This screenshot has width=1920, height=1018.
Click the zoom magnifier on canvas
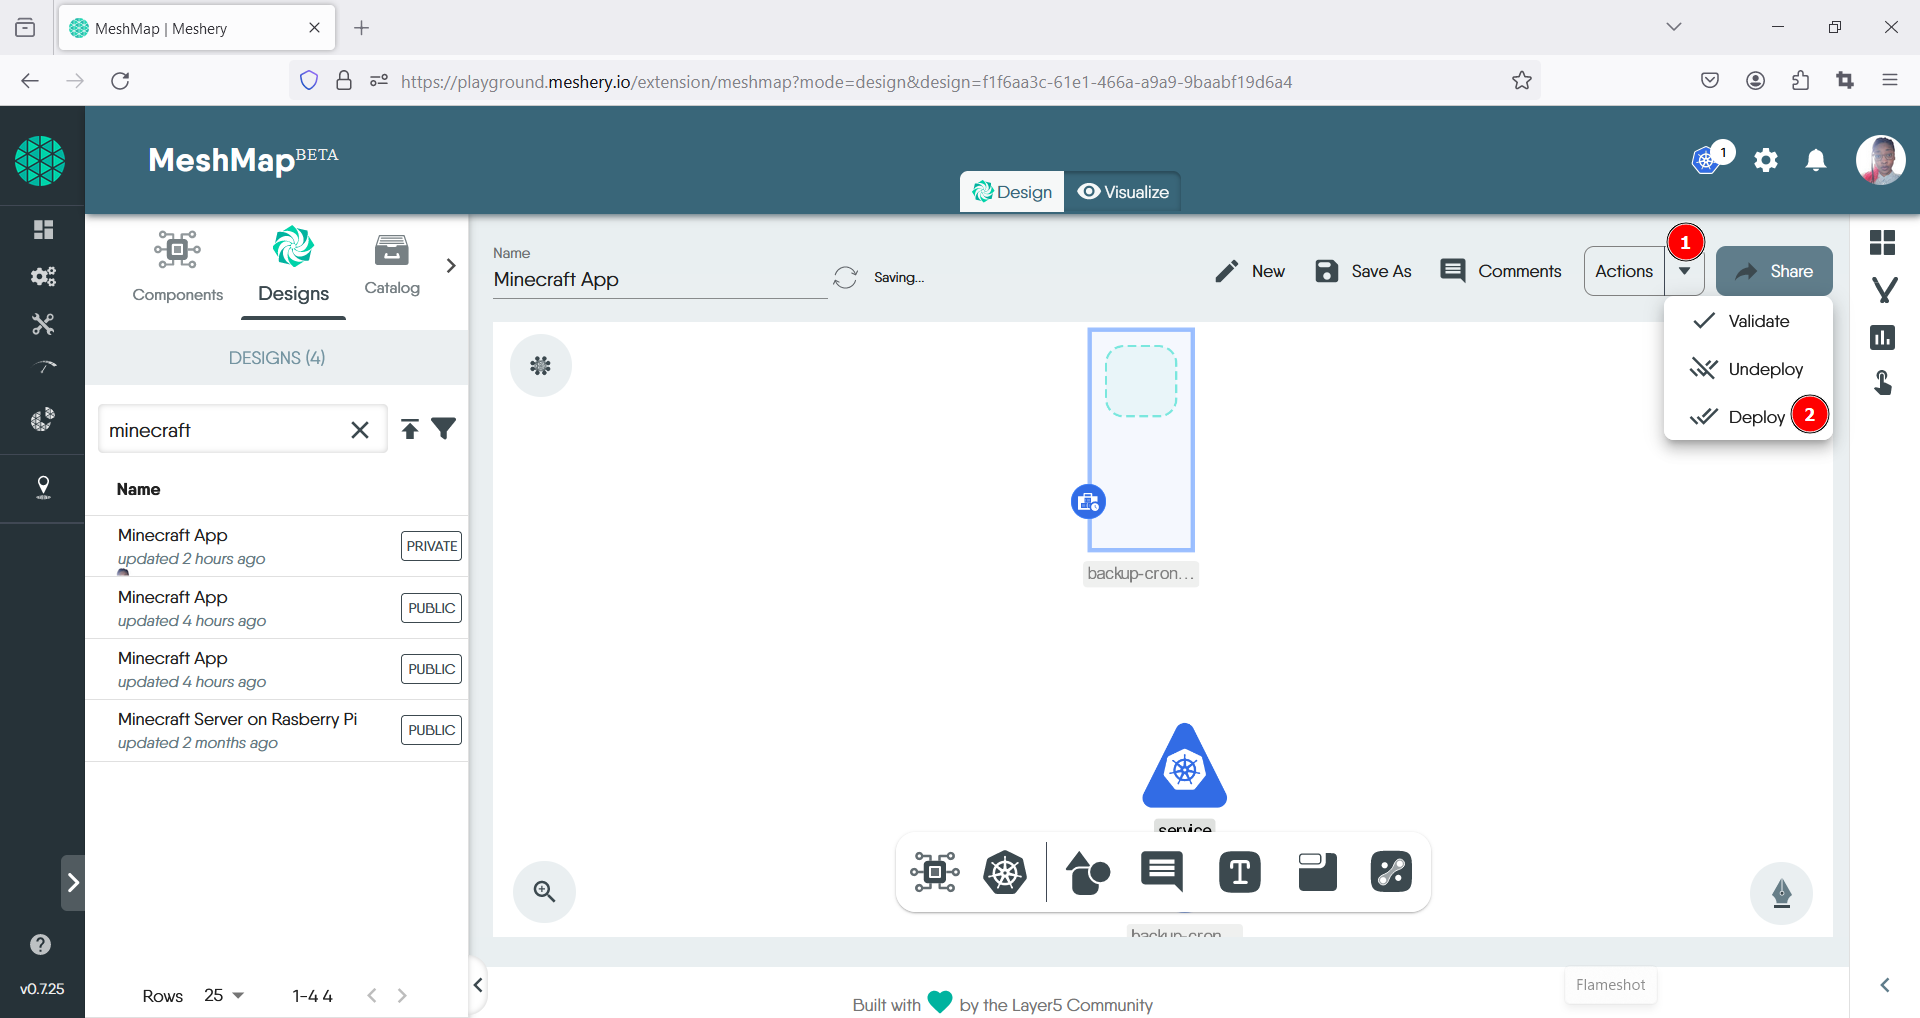click(x=544, y=891)
